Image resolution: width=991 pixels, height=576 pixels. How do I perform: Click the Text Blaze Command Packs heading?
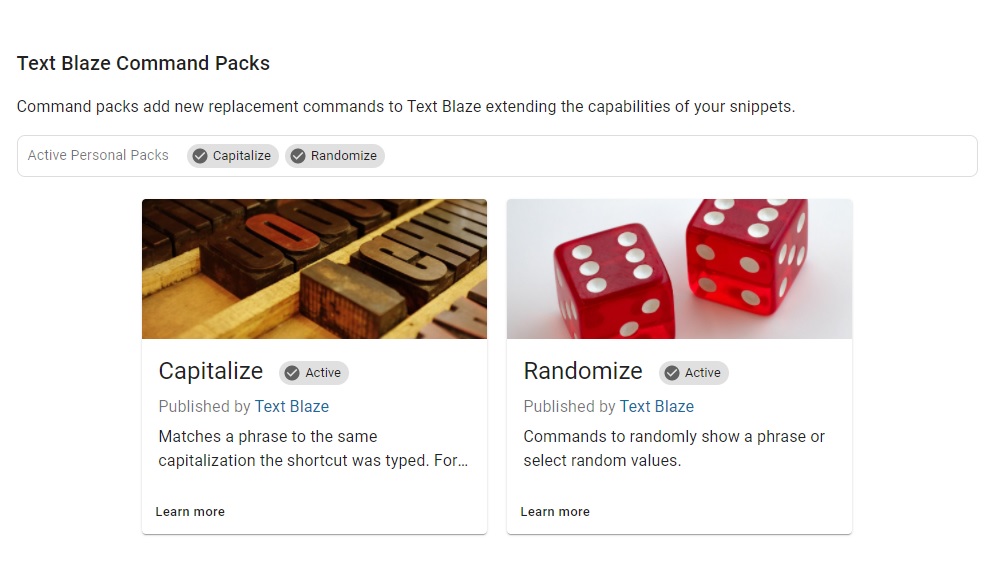click(x=144, y=63)
